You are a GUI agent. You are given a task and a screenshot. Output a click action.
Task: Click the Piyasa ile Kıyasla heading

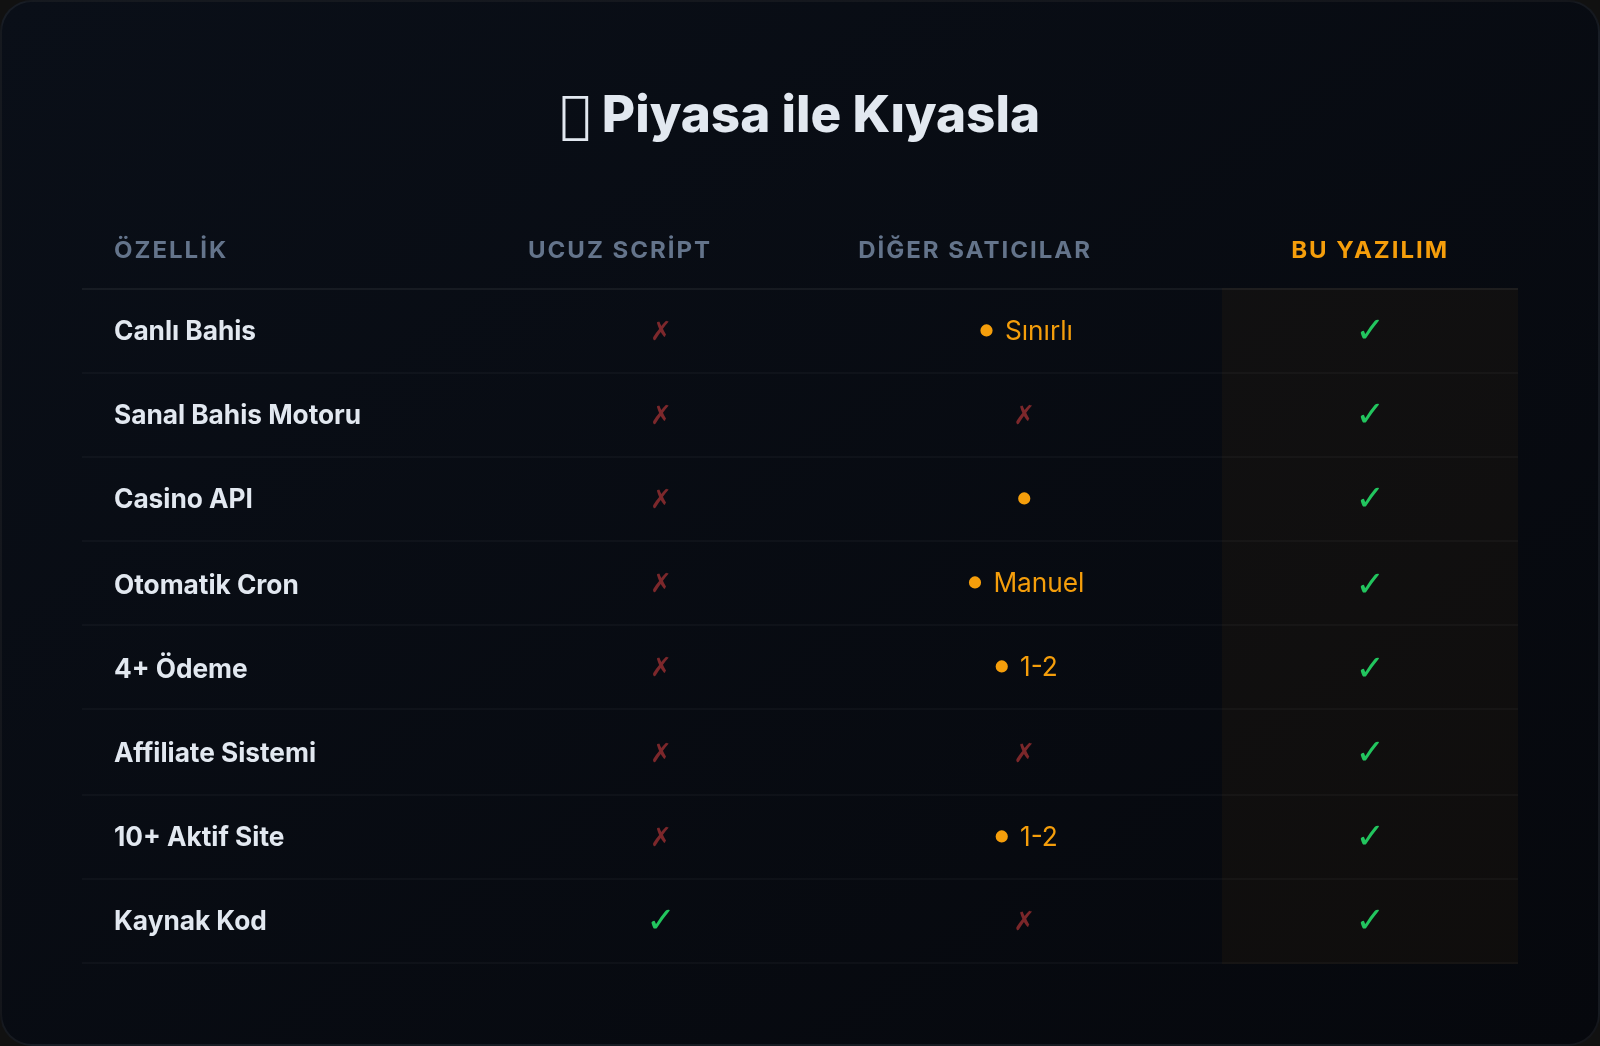pyautogui.click(x=819, y=115)
